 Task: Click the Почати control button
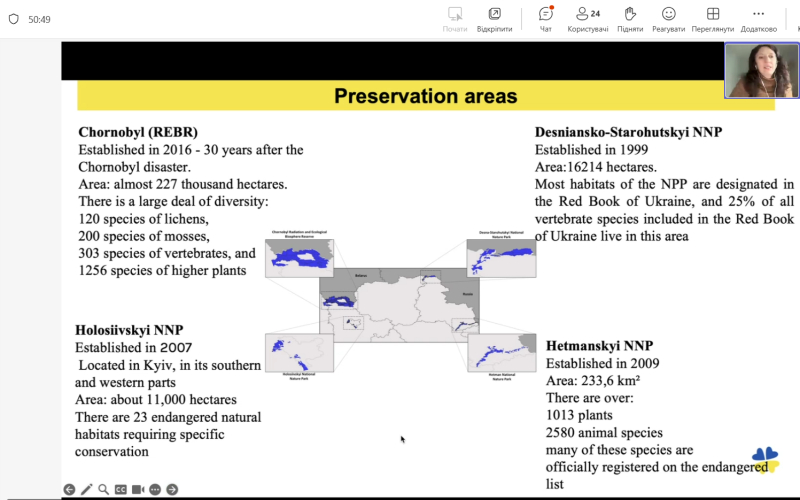click(455, 18)
